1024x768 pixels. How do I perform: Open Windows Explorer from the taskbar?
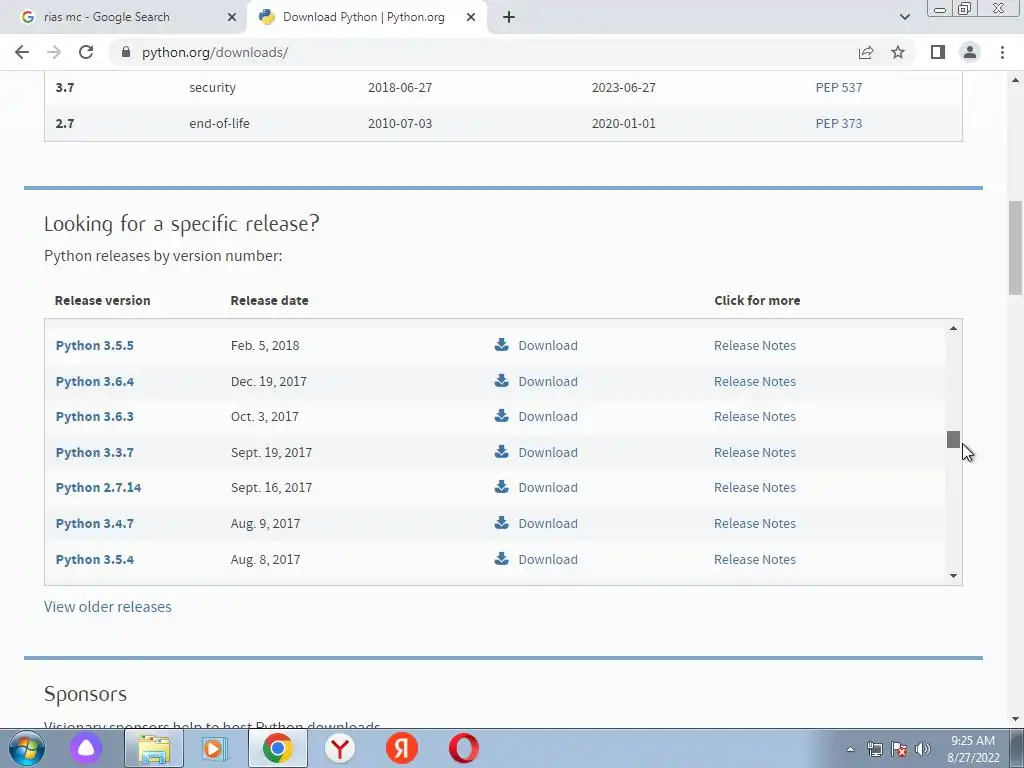pyautogui.click(x=154, y=748)
